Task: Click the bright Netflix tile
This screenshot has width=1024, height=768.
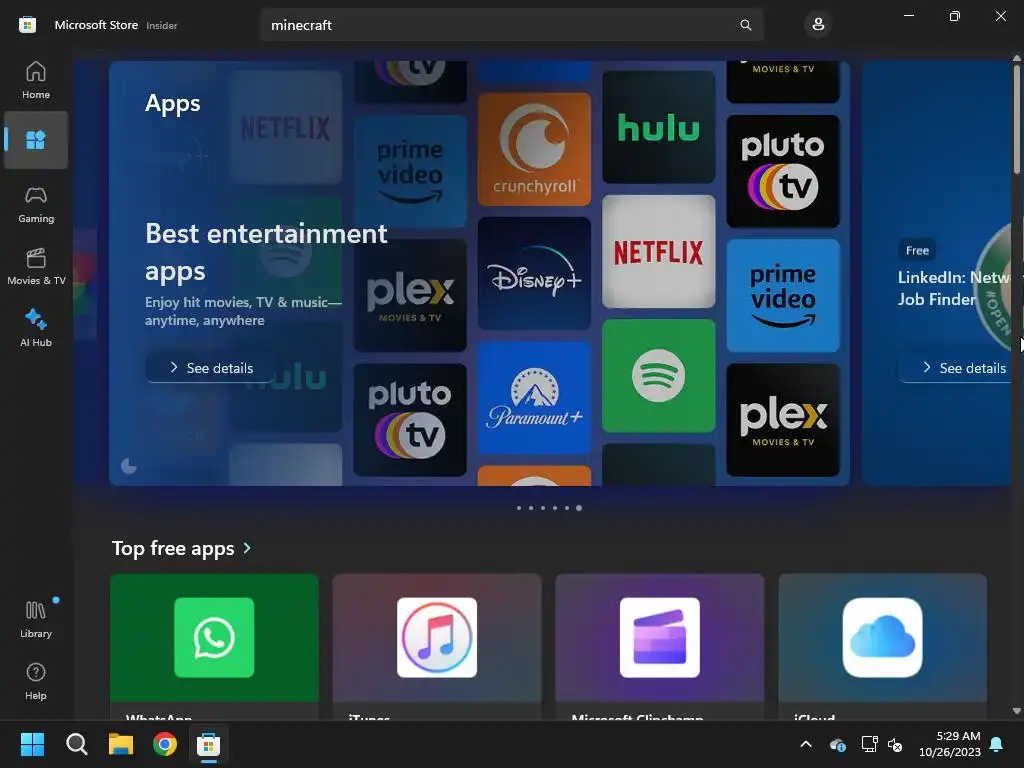Action: coord(658,251)
